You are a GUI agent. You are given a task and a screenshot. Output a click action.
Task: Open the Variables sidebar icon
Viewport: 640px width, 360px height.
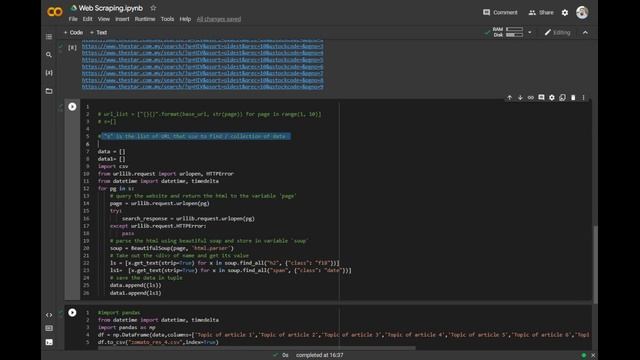pyautogui.click(x=49, y=73)
